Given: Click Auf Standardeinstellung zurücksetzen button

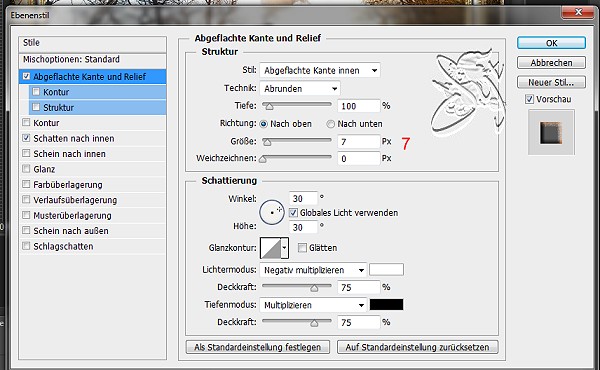Looking at the screenshot, I should tap(417, 347).
